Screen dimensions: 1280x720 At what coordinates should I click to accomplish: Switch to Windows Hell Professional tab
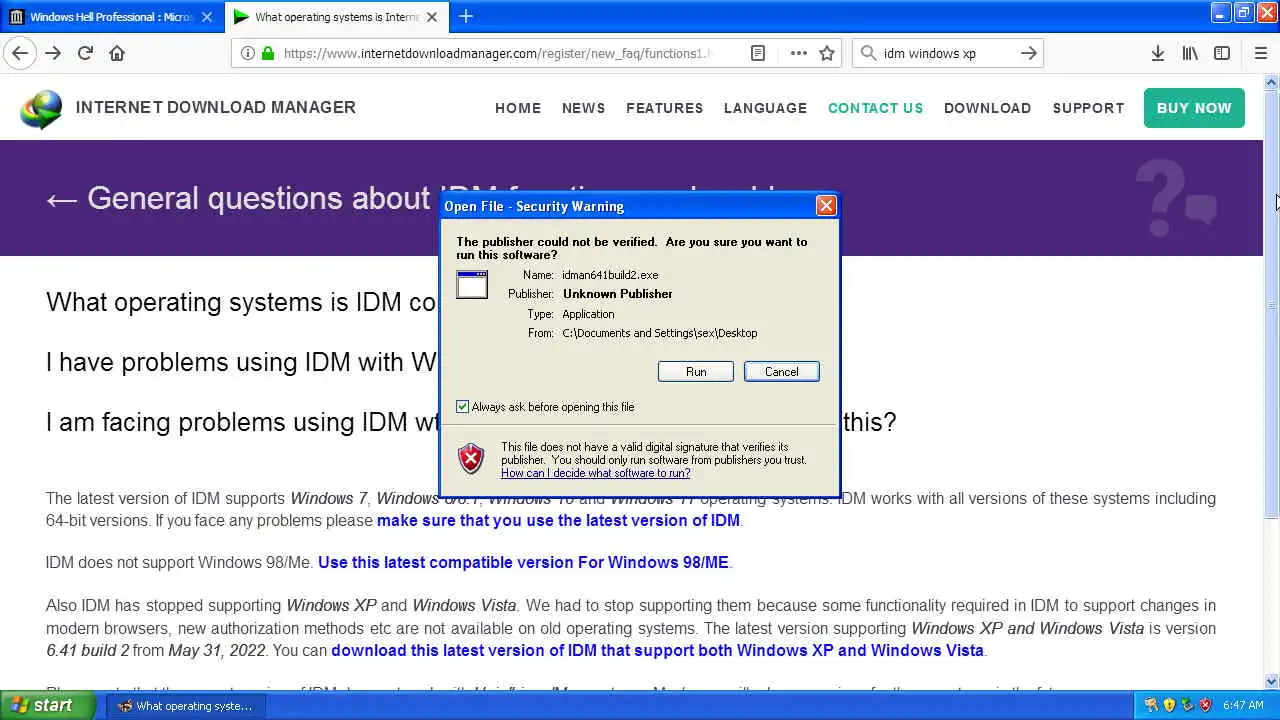click(x=112, y=17)
